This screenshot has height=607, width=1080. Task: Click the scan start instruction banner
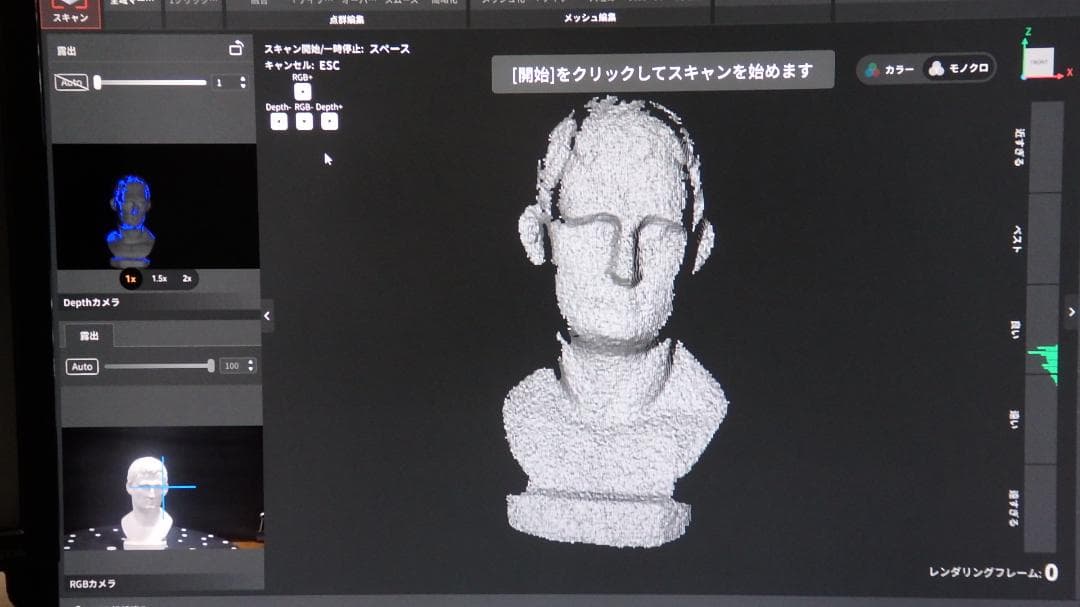[664, 68]
